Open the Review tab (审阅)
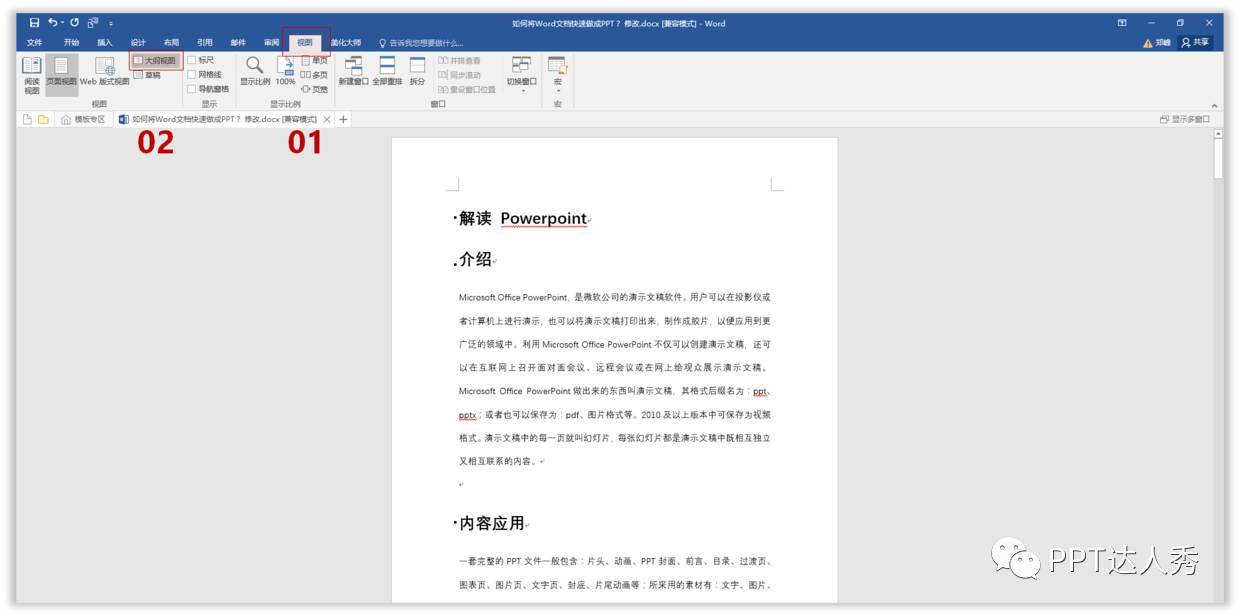This screenshot has height=616, width=1240. [271, 43]
